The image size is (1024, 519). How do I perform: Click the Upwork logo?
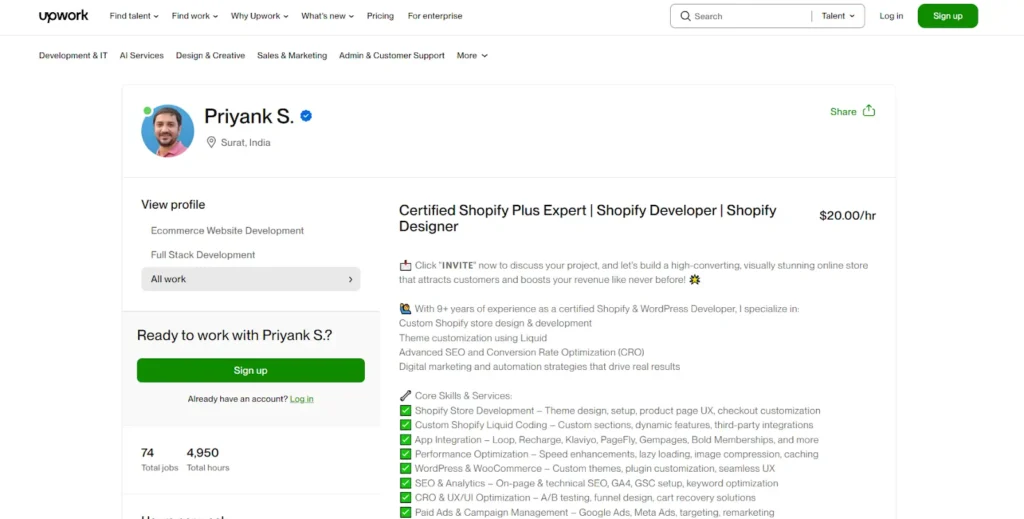pos(63,16)
